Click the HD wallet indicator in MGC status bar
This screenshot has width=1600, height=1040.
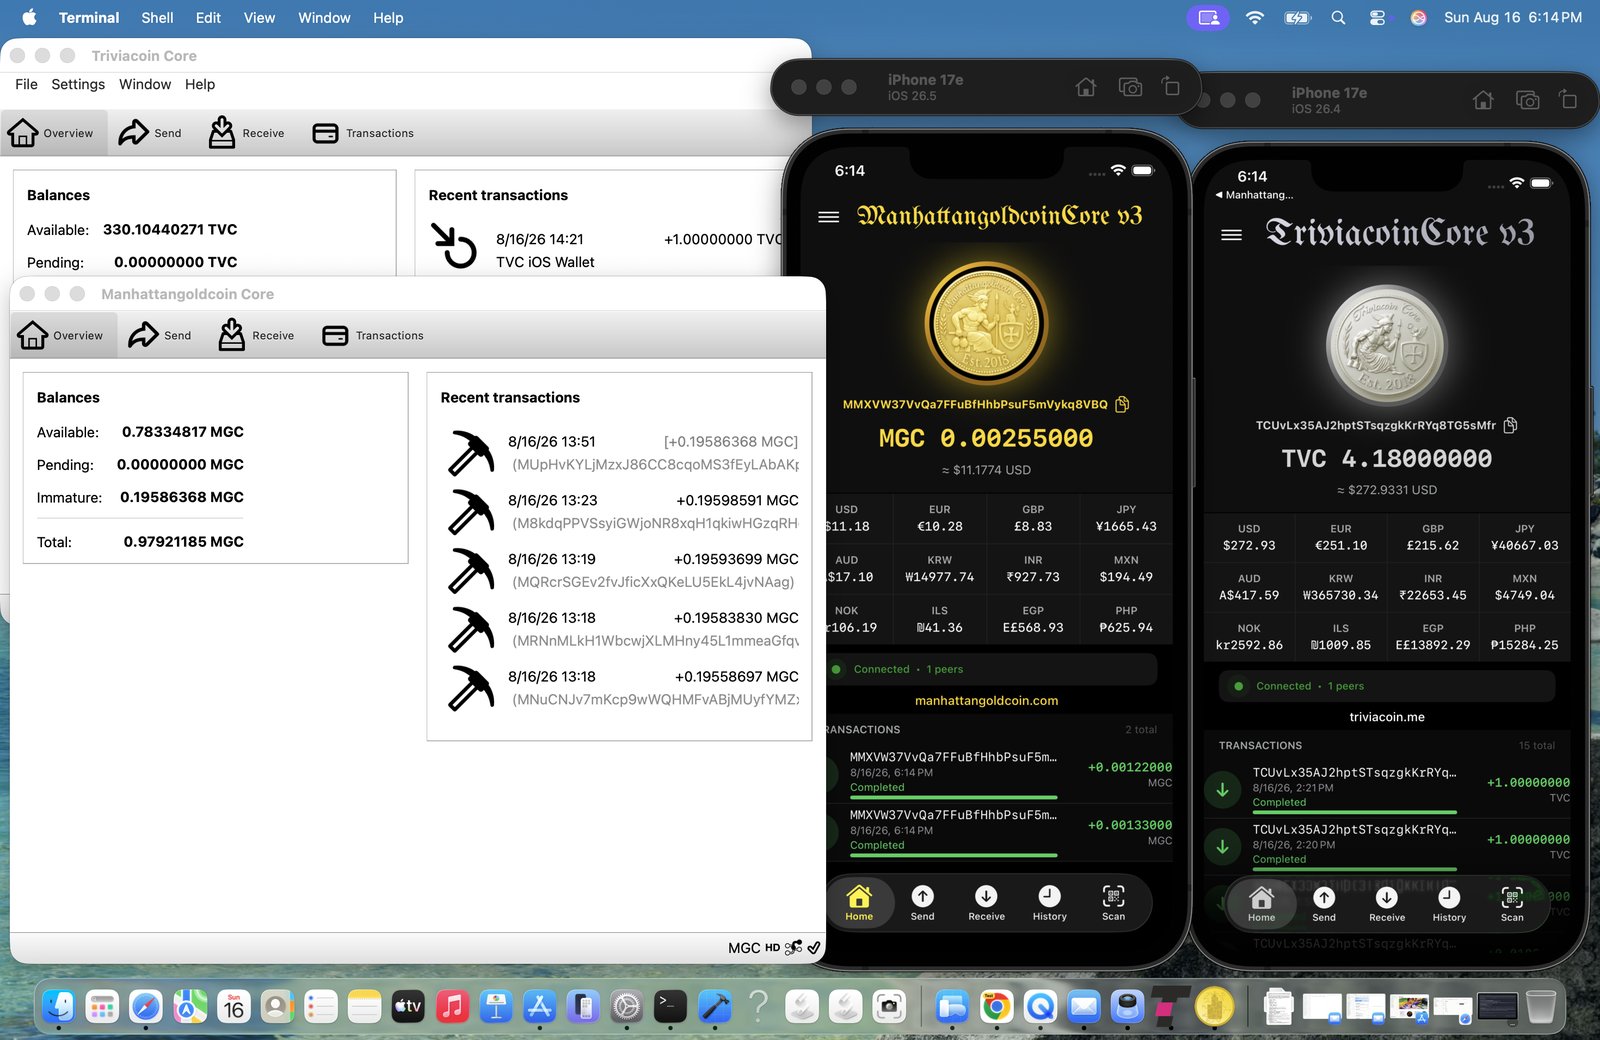[772, 947]
